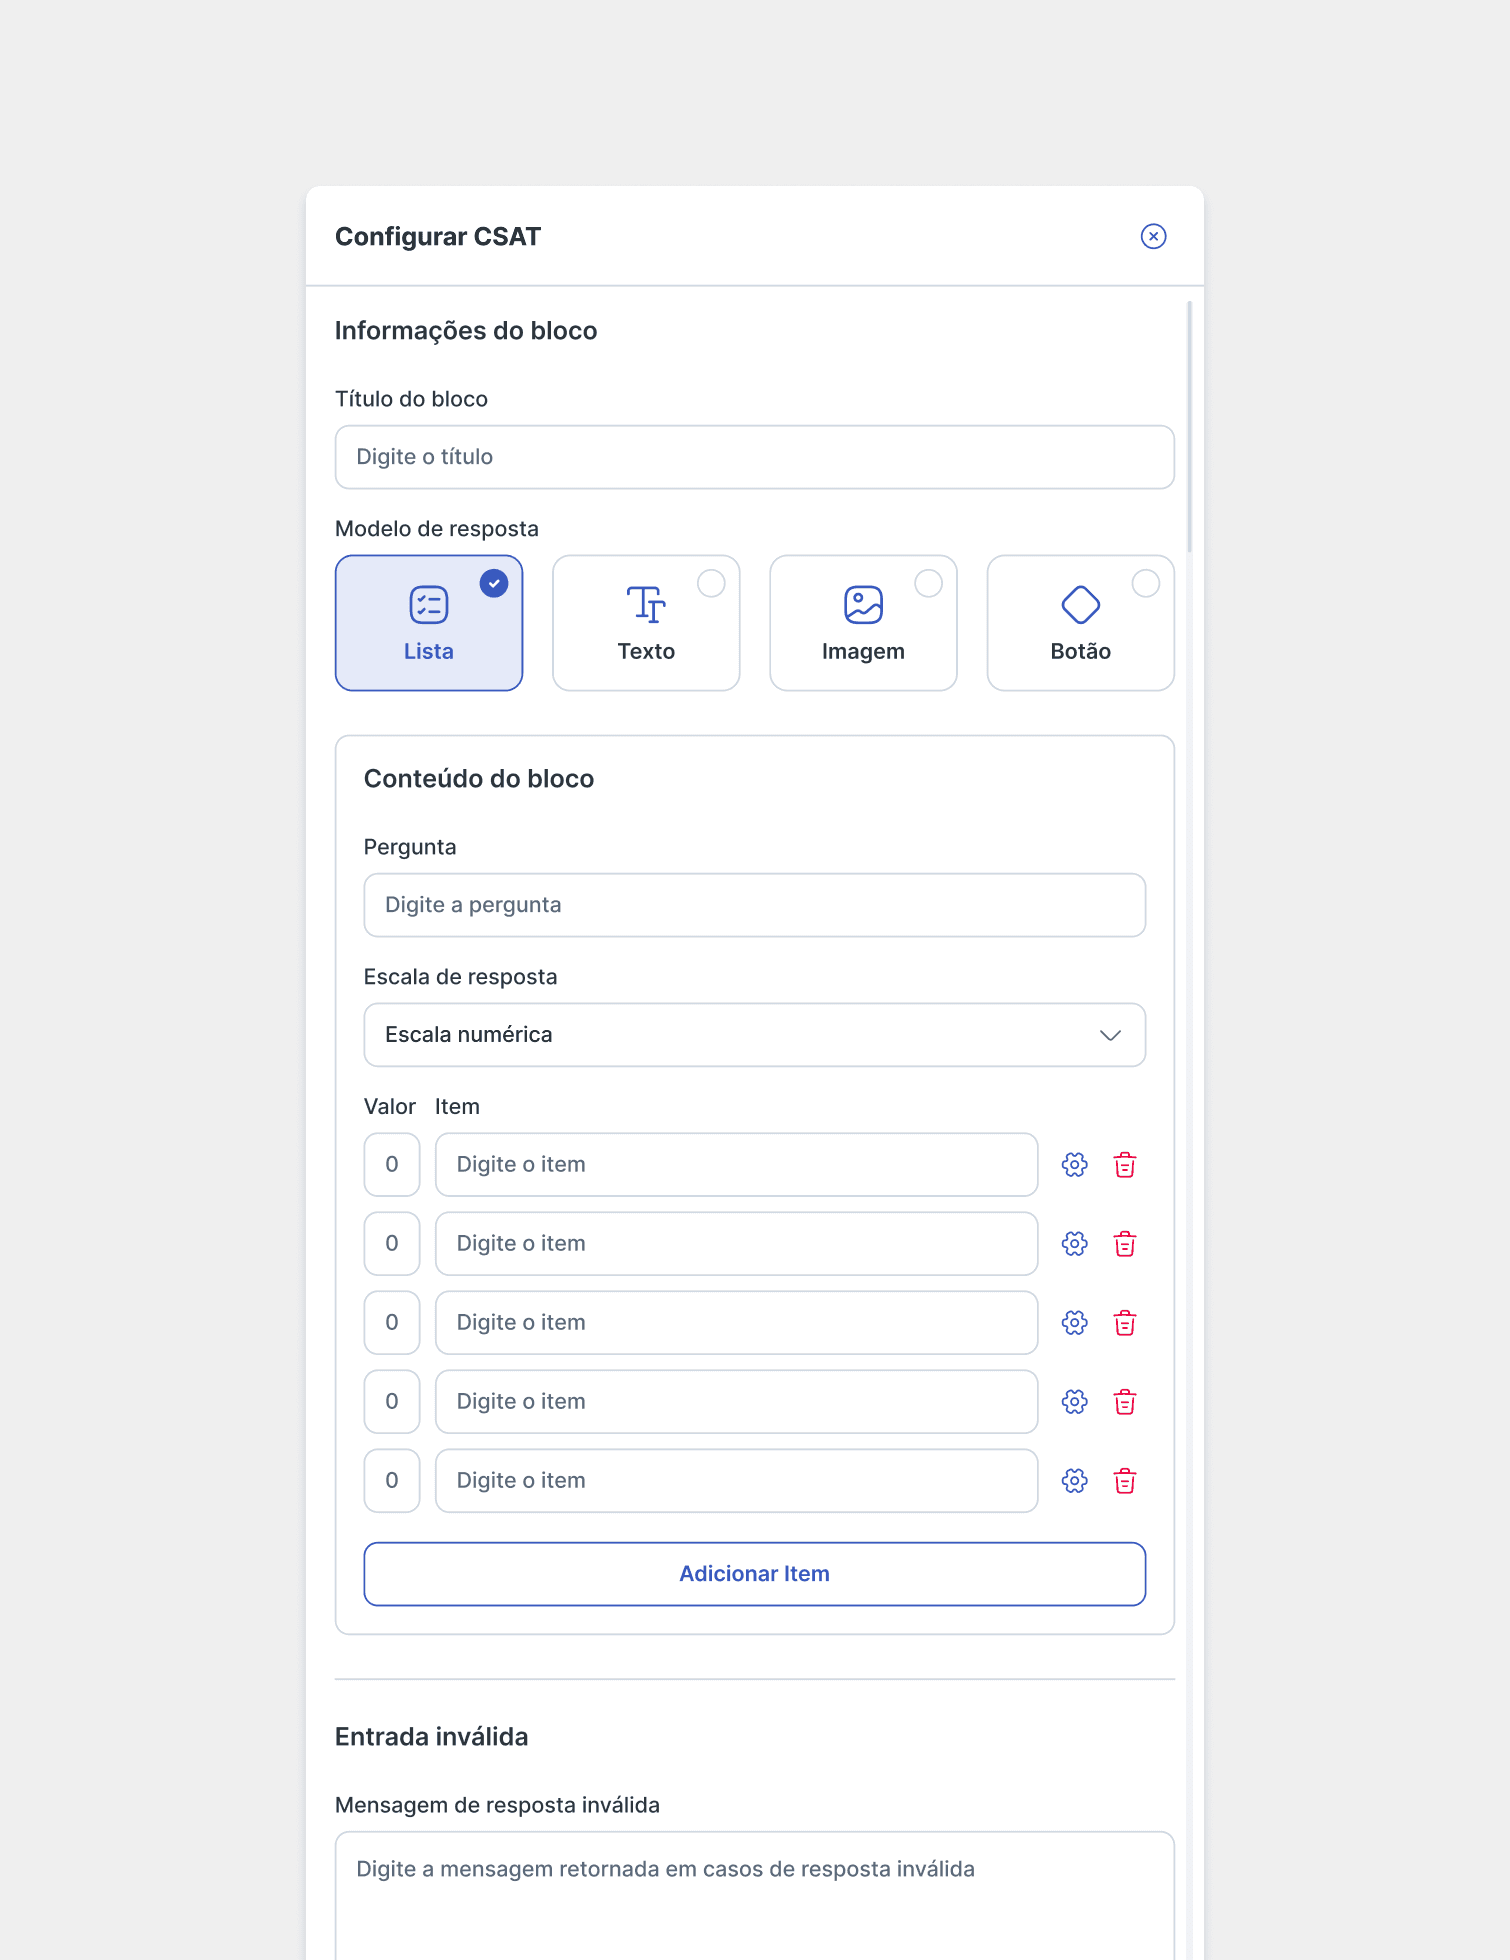Toggle the radio circle on Texto card

pos(711,583)
